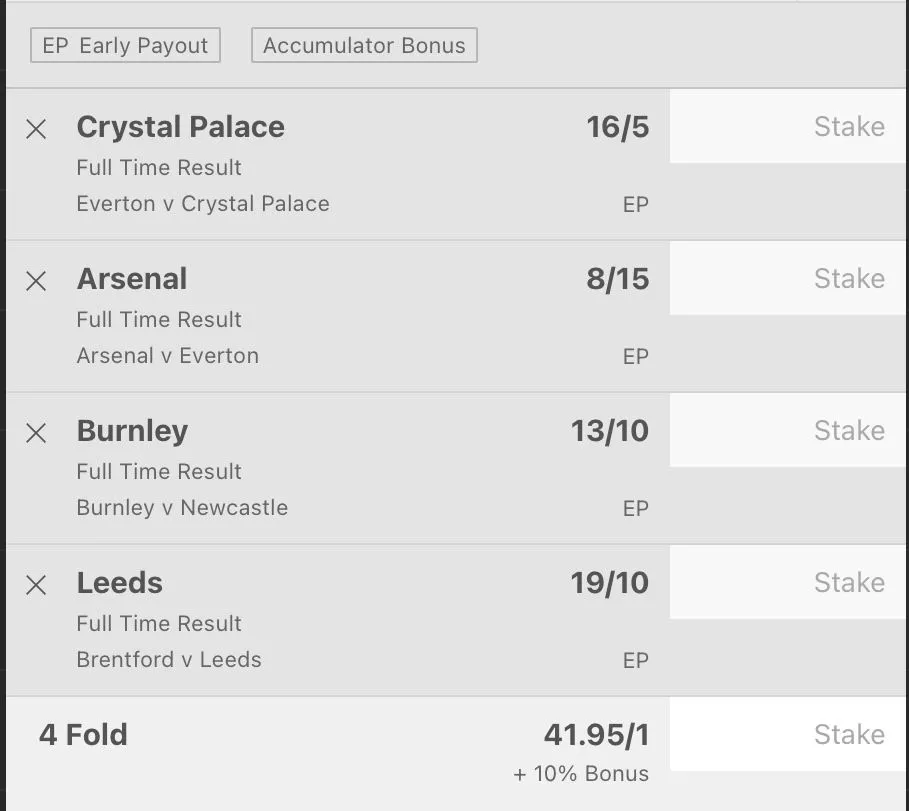Remove the Arsenal selection from betslip
This screenshot has width=909, height=811.
click(36, 280)
